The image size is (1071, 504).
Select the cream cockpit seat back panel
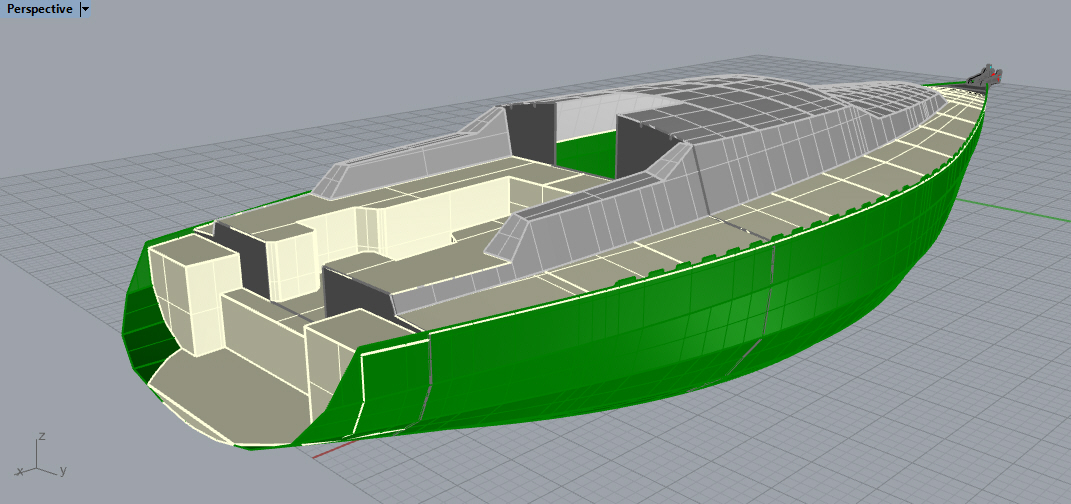420,215
